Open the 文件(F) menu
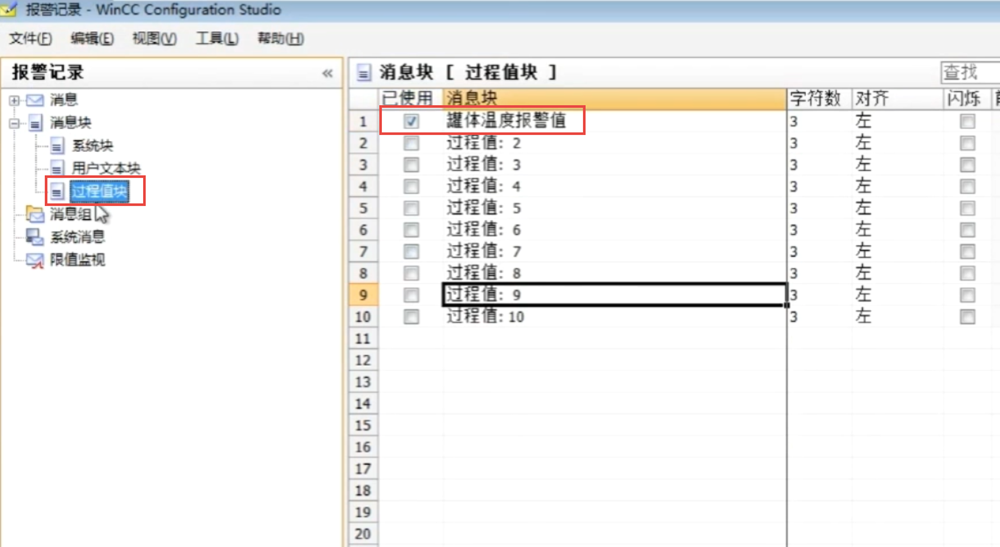Viewport: 1000px width, 547px height. [x=30, y=38]
